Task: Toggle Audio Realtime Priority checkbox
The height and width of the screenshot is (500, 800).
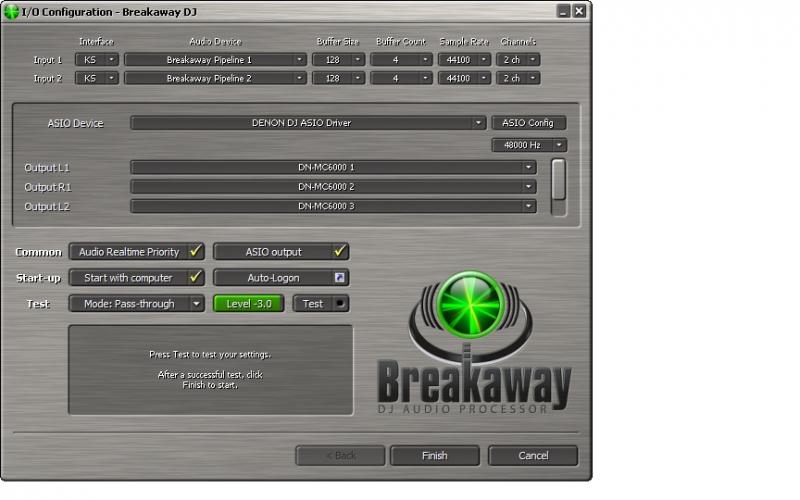Action: [x=197, y=252]
